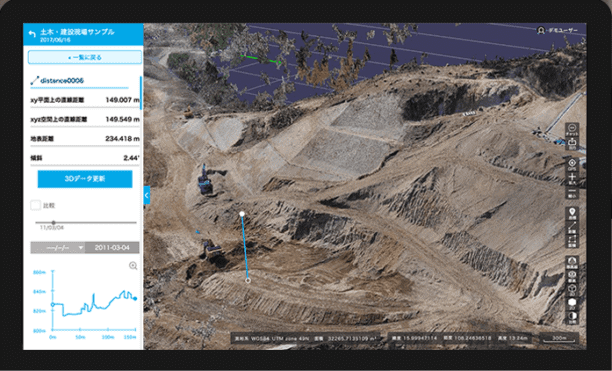612x371 pixels.
Task: Select the distance line measurement tool
Action: [x=572, y=227]
